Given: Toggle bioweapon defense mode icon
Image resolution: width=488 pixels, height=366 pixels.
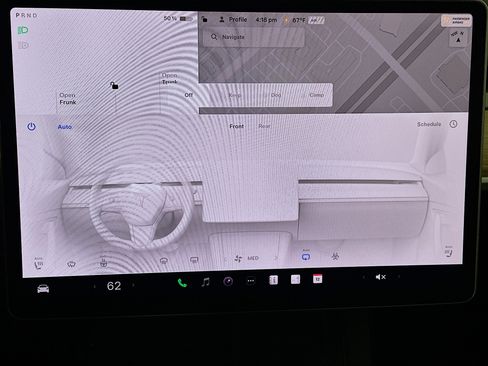Looking at the screenshot, I should pyautogui.click(x=335, y=256).
